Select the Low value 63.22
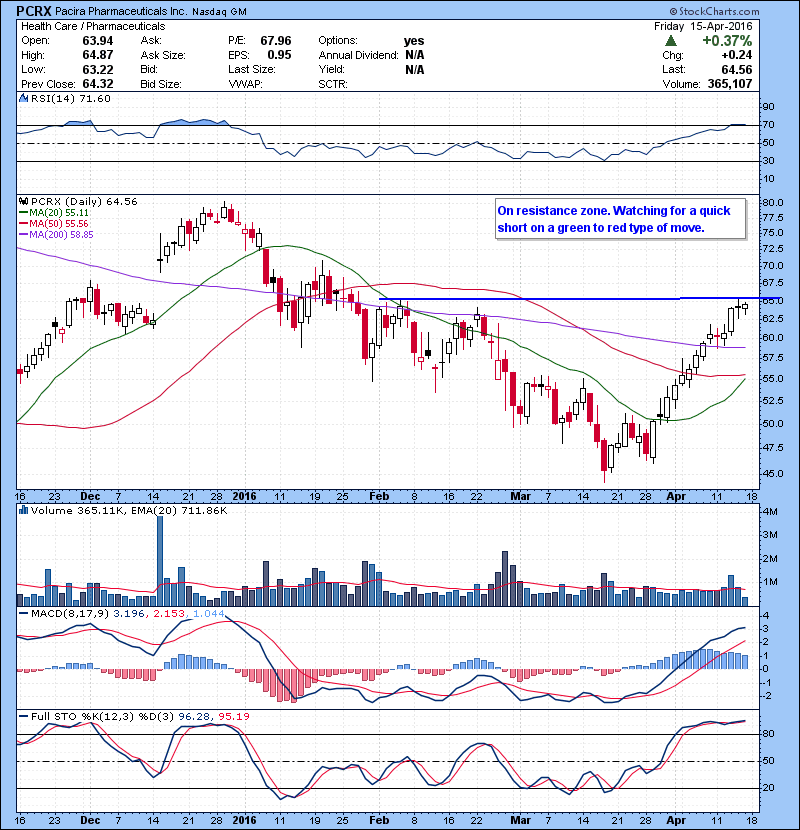Image resolution: width=800 pixels, height=830 pixels. (98, 70)
